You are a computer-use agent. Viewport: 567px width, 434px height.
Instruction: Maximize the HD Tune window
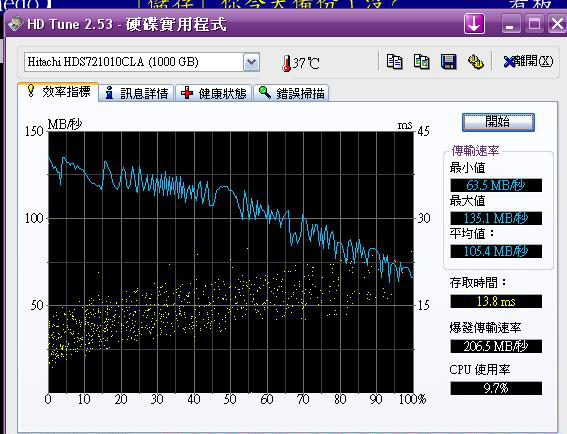point(534,24)
